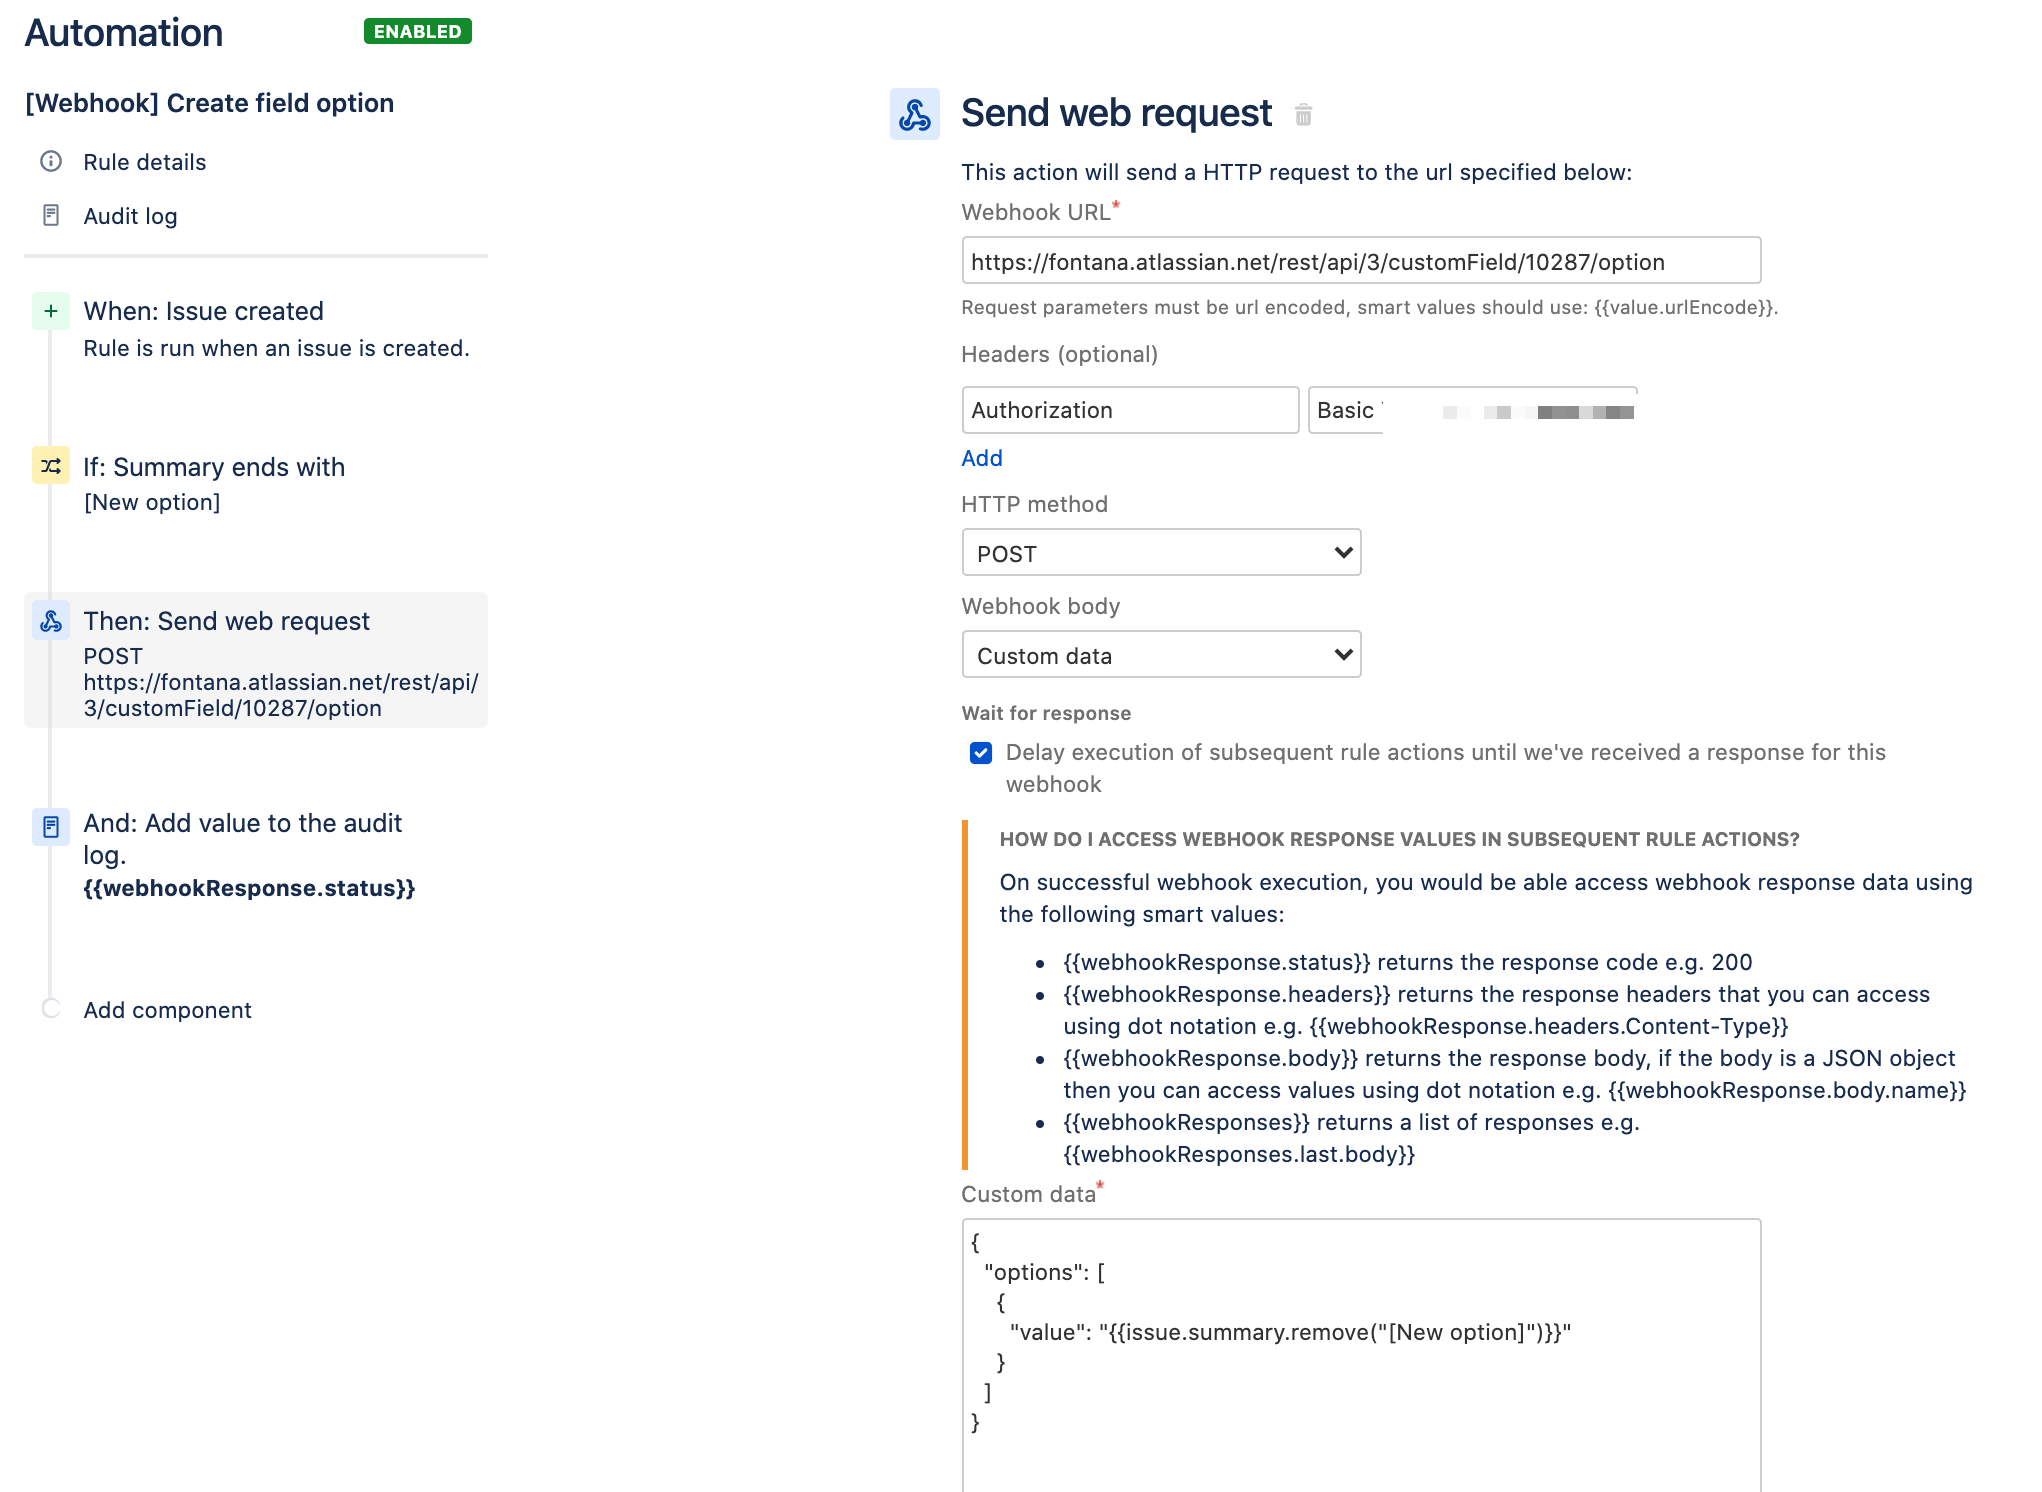Screen dimensions: 2042x1492
Task: Uncheck the Delay execution checkbox
Action: point(981,753)
